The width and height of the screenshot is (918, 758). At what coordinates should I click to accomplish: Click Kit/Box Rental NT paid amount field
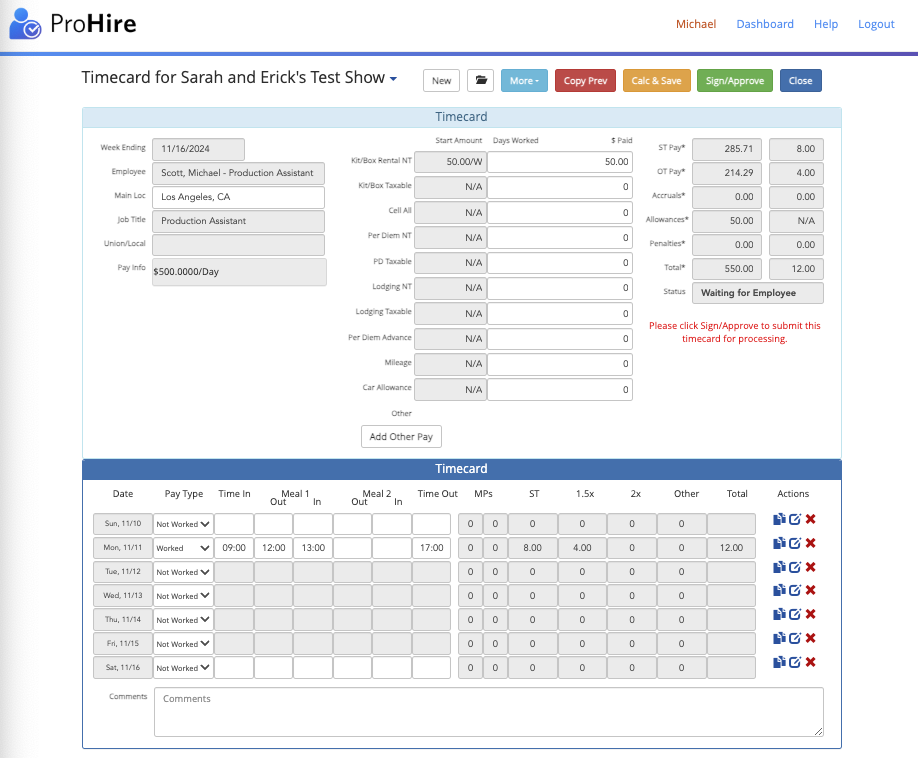click(560, 162)
